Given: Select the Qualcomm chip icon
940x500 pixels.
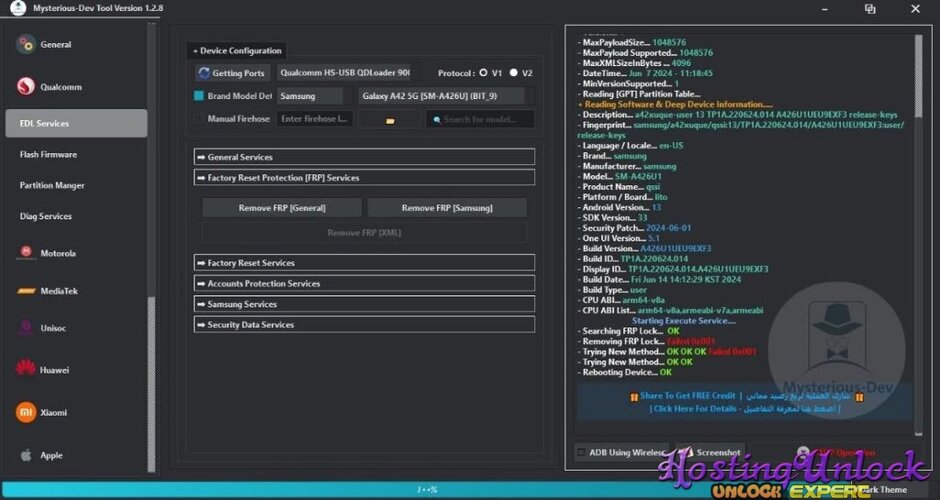Looking at the screenshot, I should click(x=26, y=86).
